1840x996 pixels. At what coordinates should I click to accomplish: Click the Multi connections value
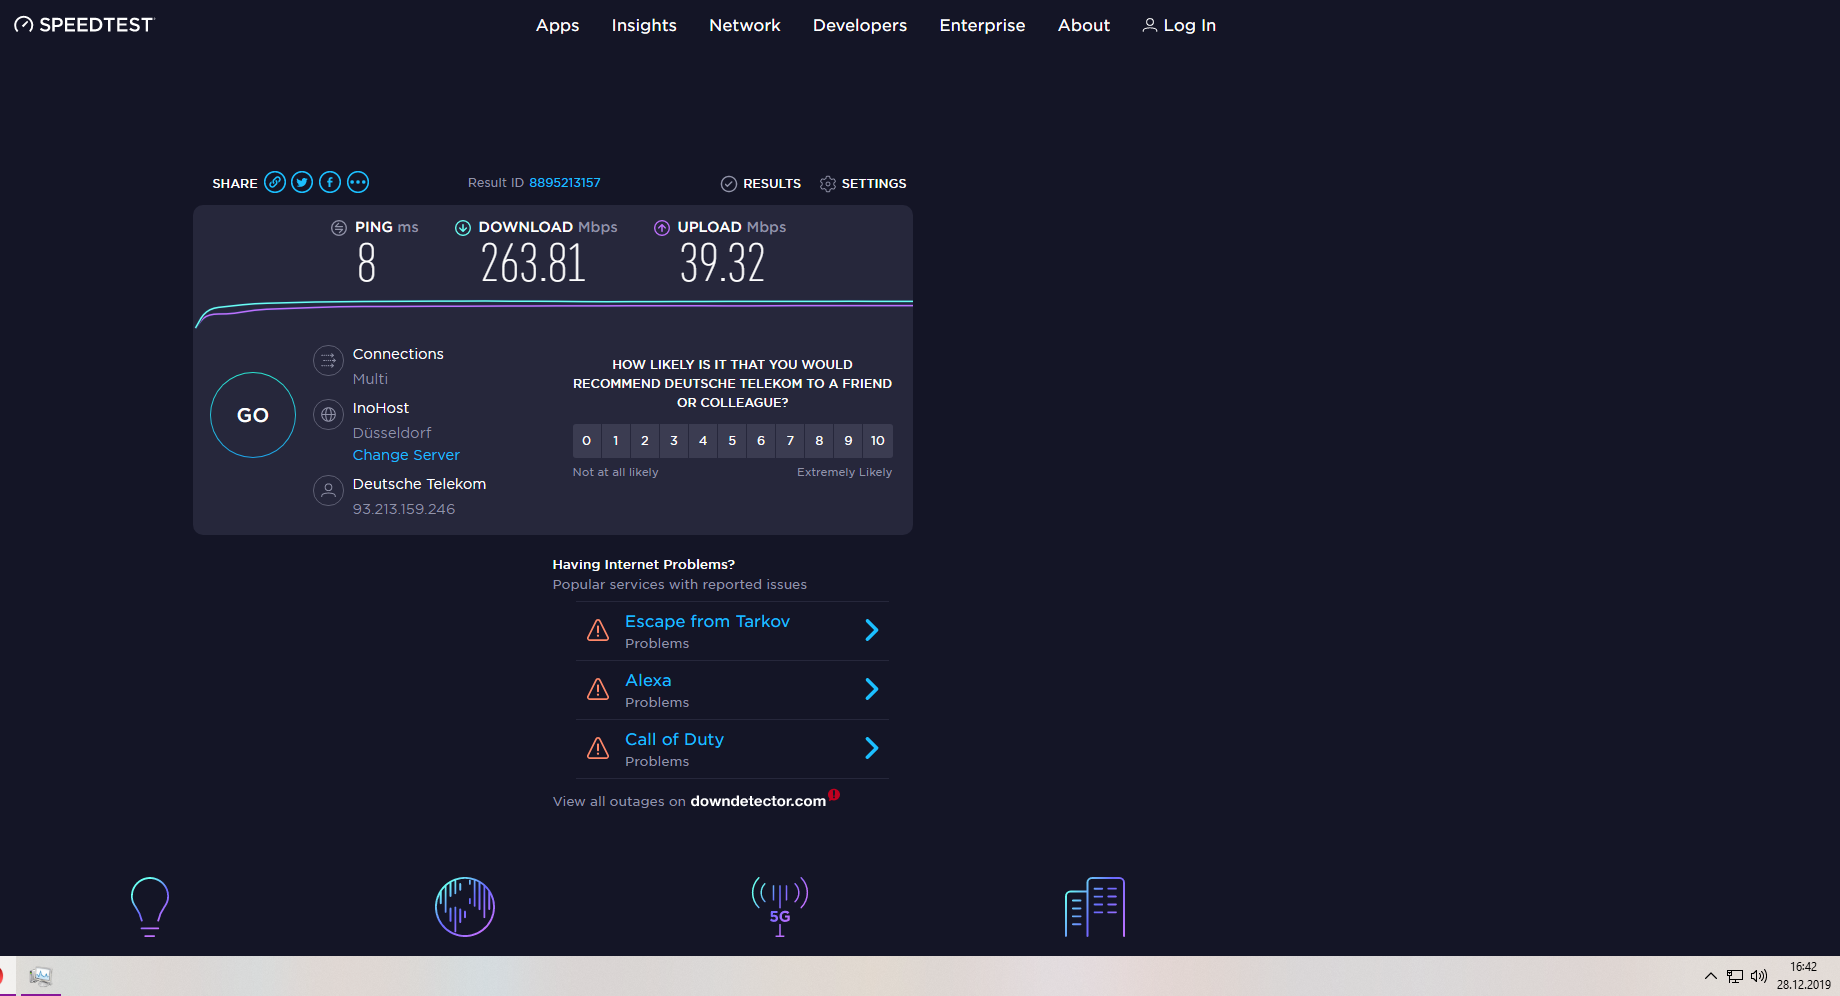tap(370, 379)
